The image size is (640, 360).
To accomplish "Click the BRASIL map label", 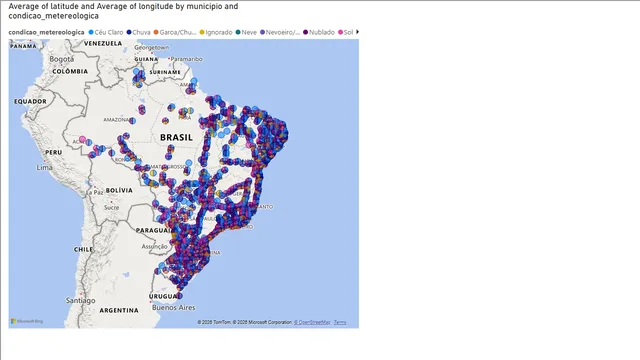I will [x=176, y=138].
